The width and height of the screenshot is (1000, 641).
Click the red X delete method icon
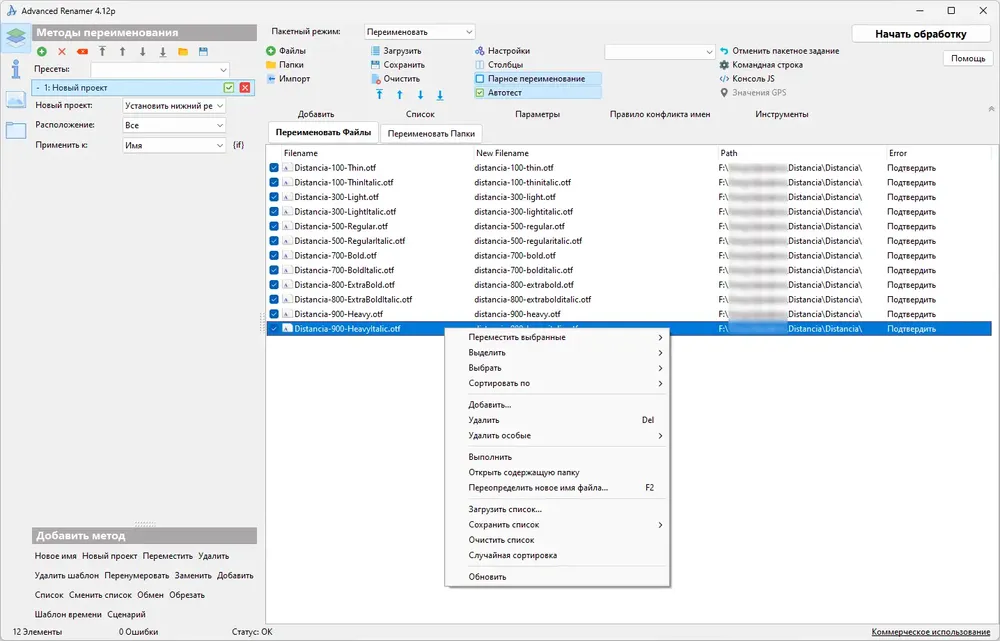click(x=62, y=52)
